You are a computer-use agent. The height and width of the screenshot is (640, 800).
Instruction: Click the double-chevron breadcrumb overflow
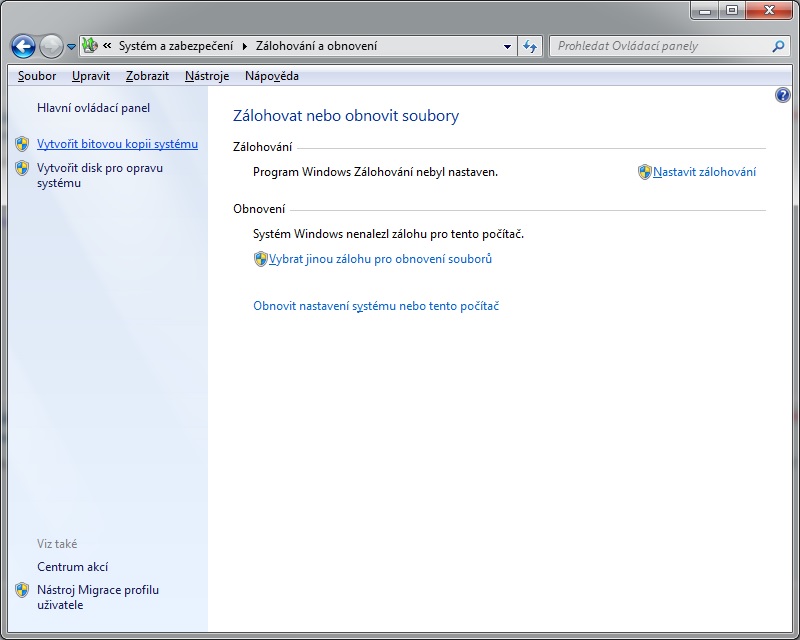tap(107, 46)
